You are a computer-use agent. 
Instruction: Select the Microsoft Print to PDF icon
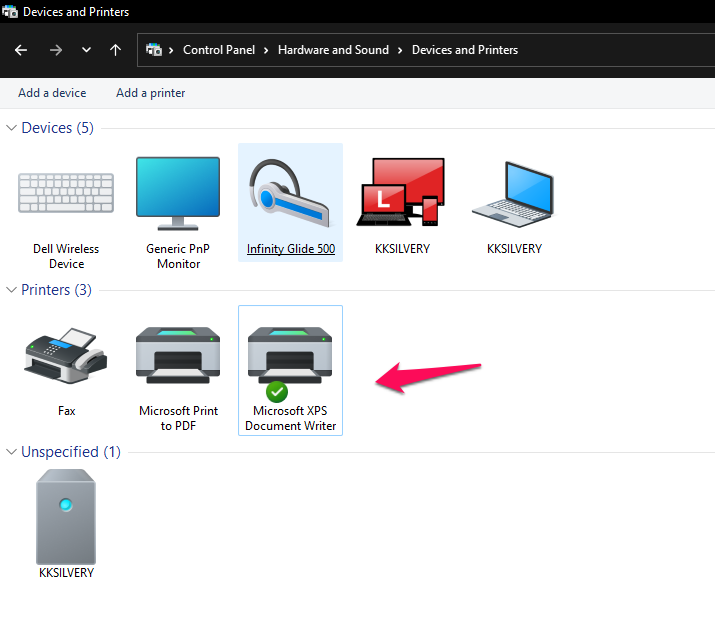[x=178, y=355]
